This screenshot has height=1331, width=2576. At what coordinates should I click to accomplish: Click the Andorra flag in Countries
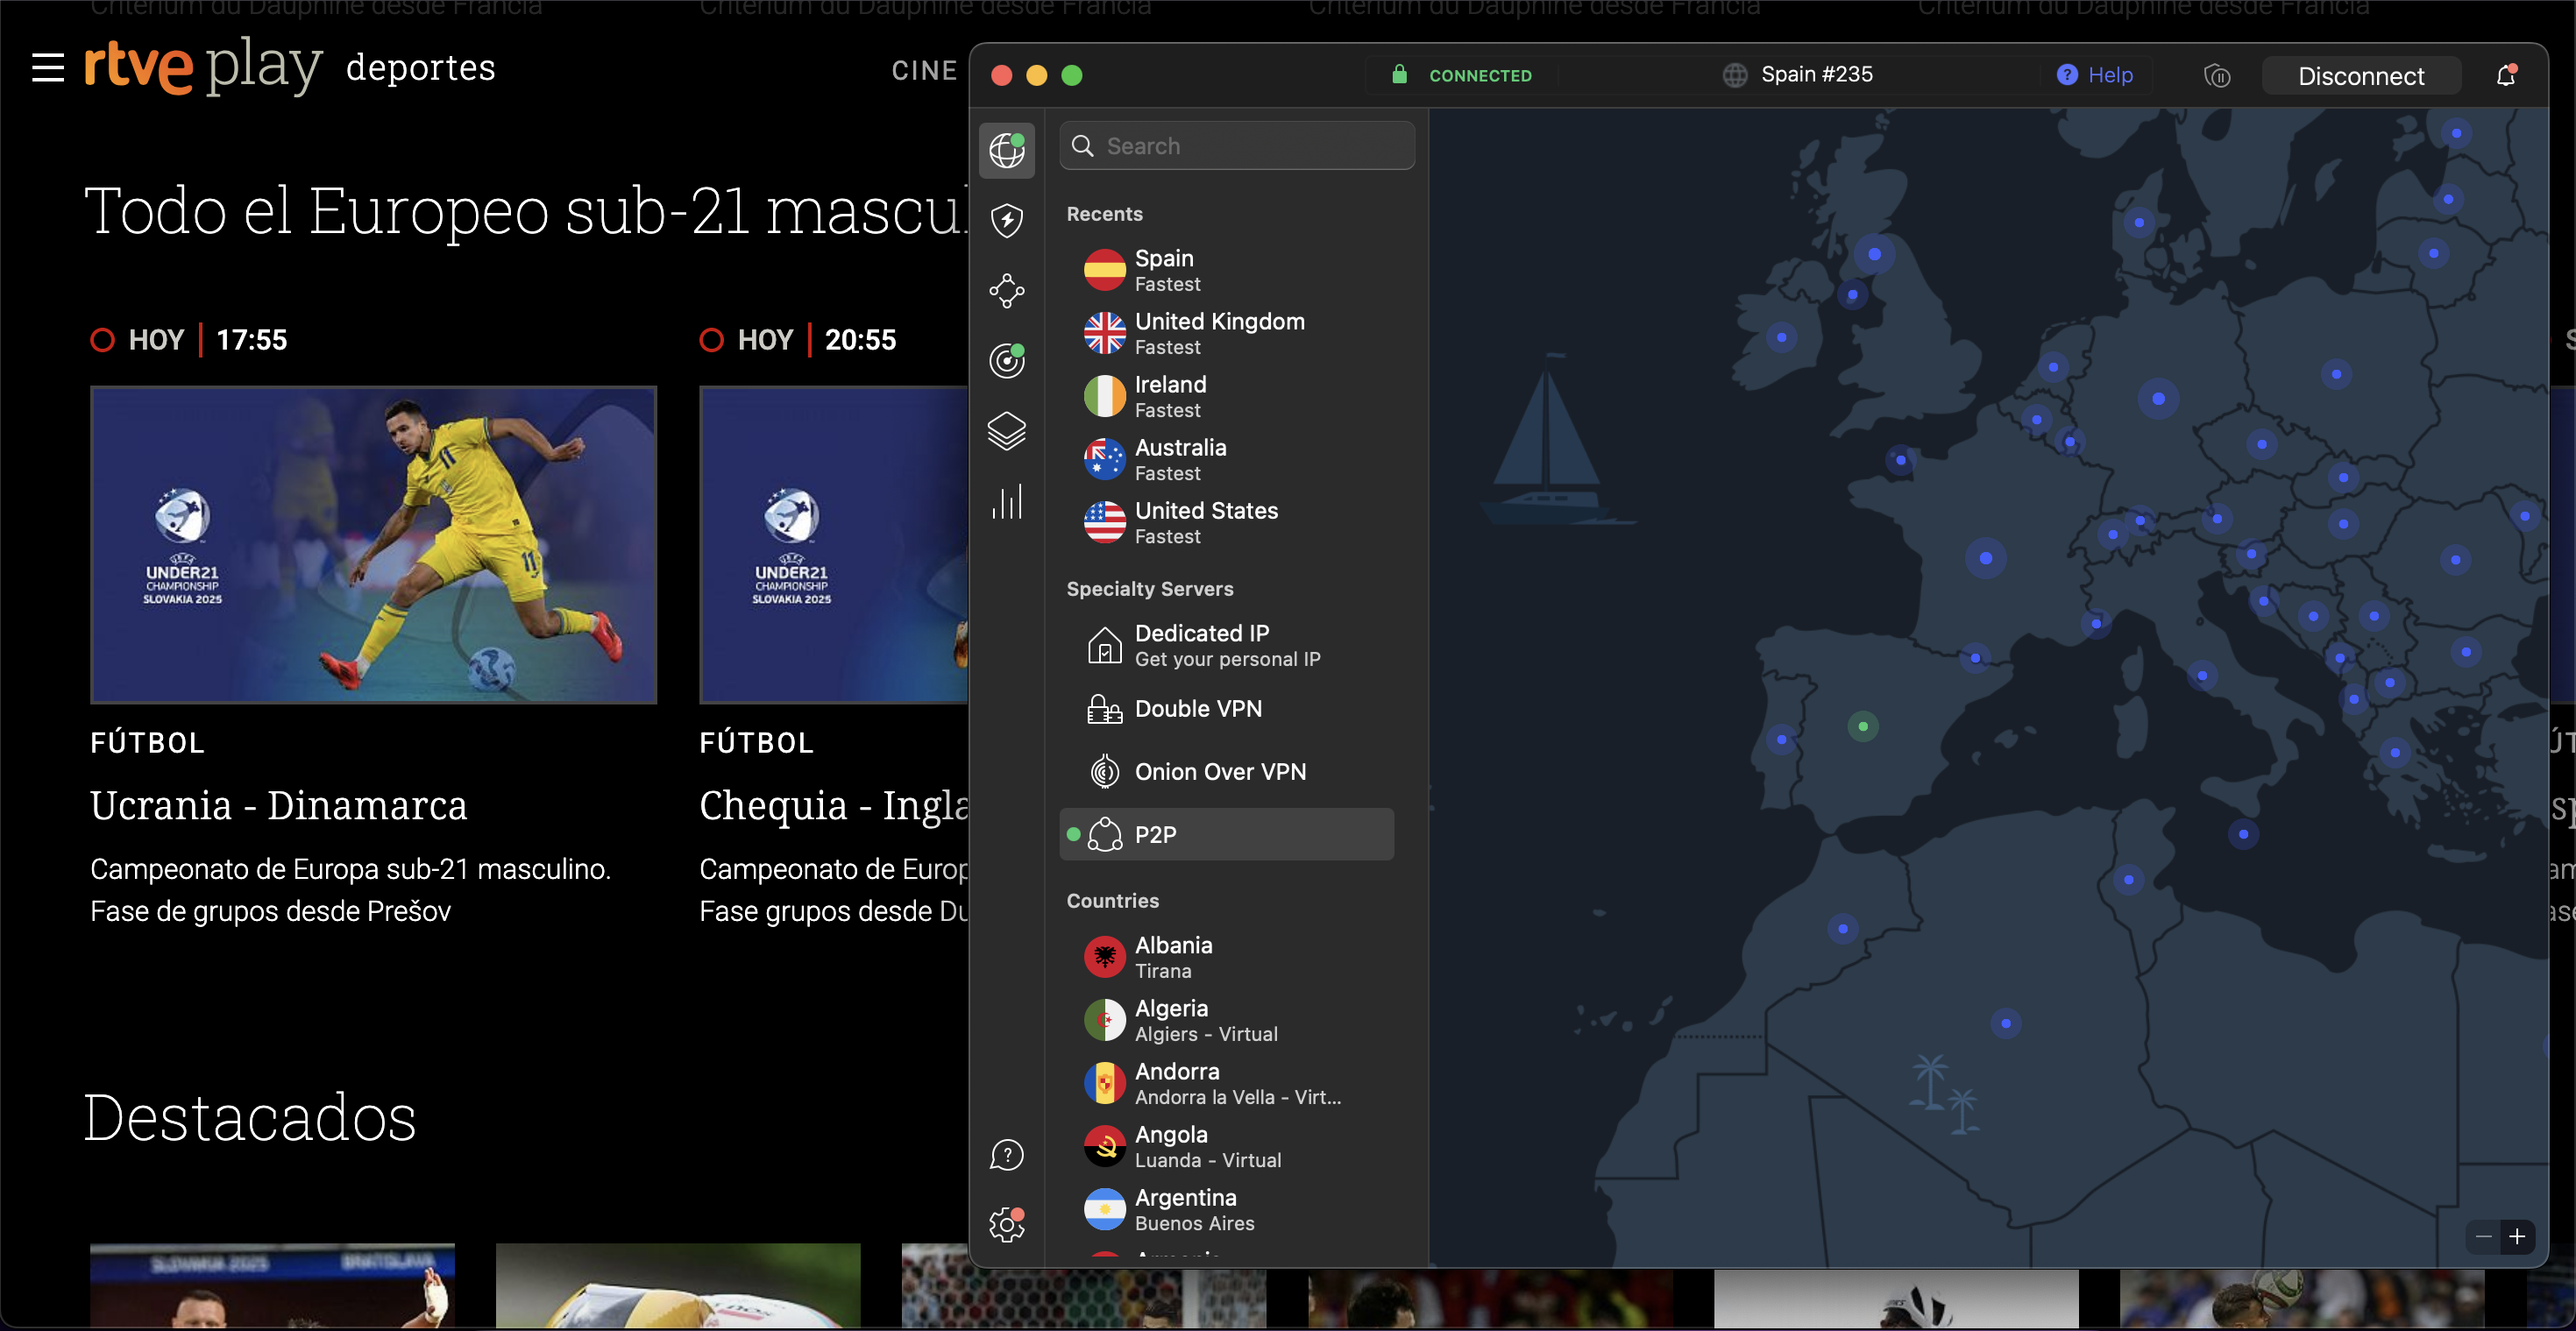click(x=1104, y=1083)
